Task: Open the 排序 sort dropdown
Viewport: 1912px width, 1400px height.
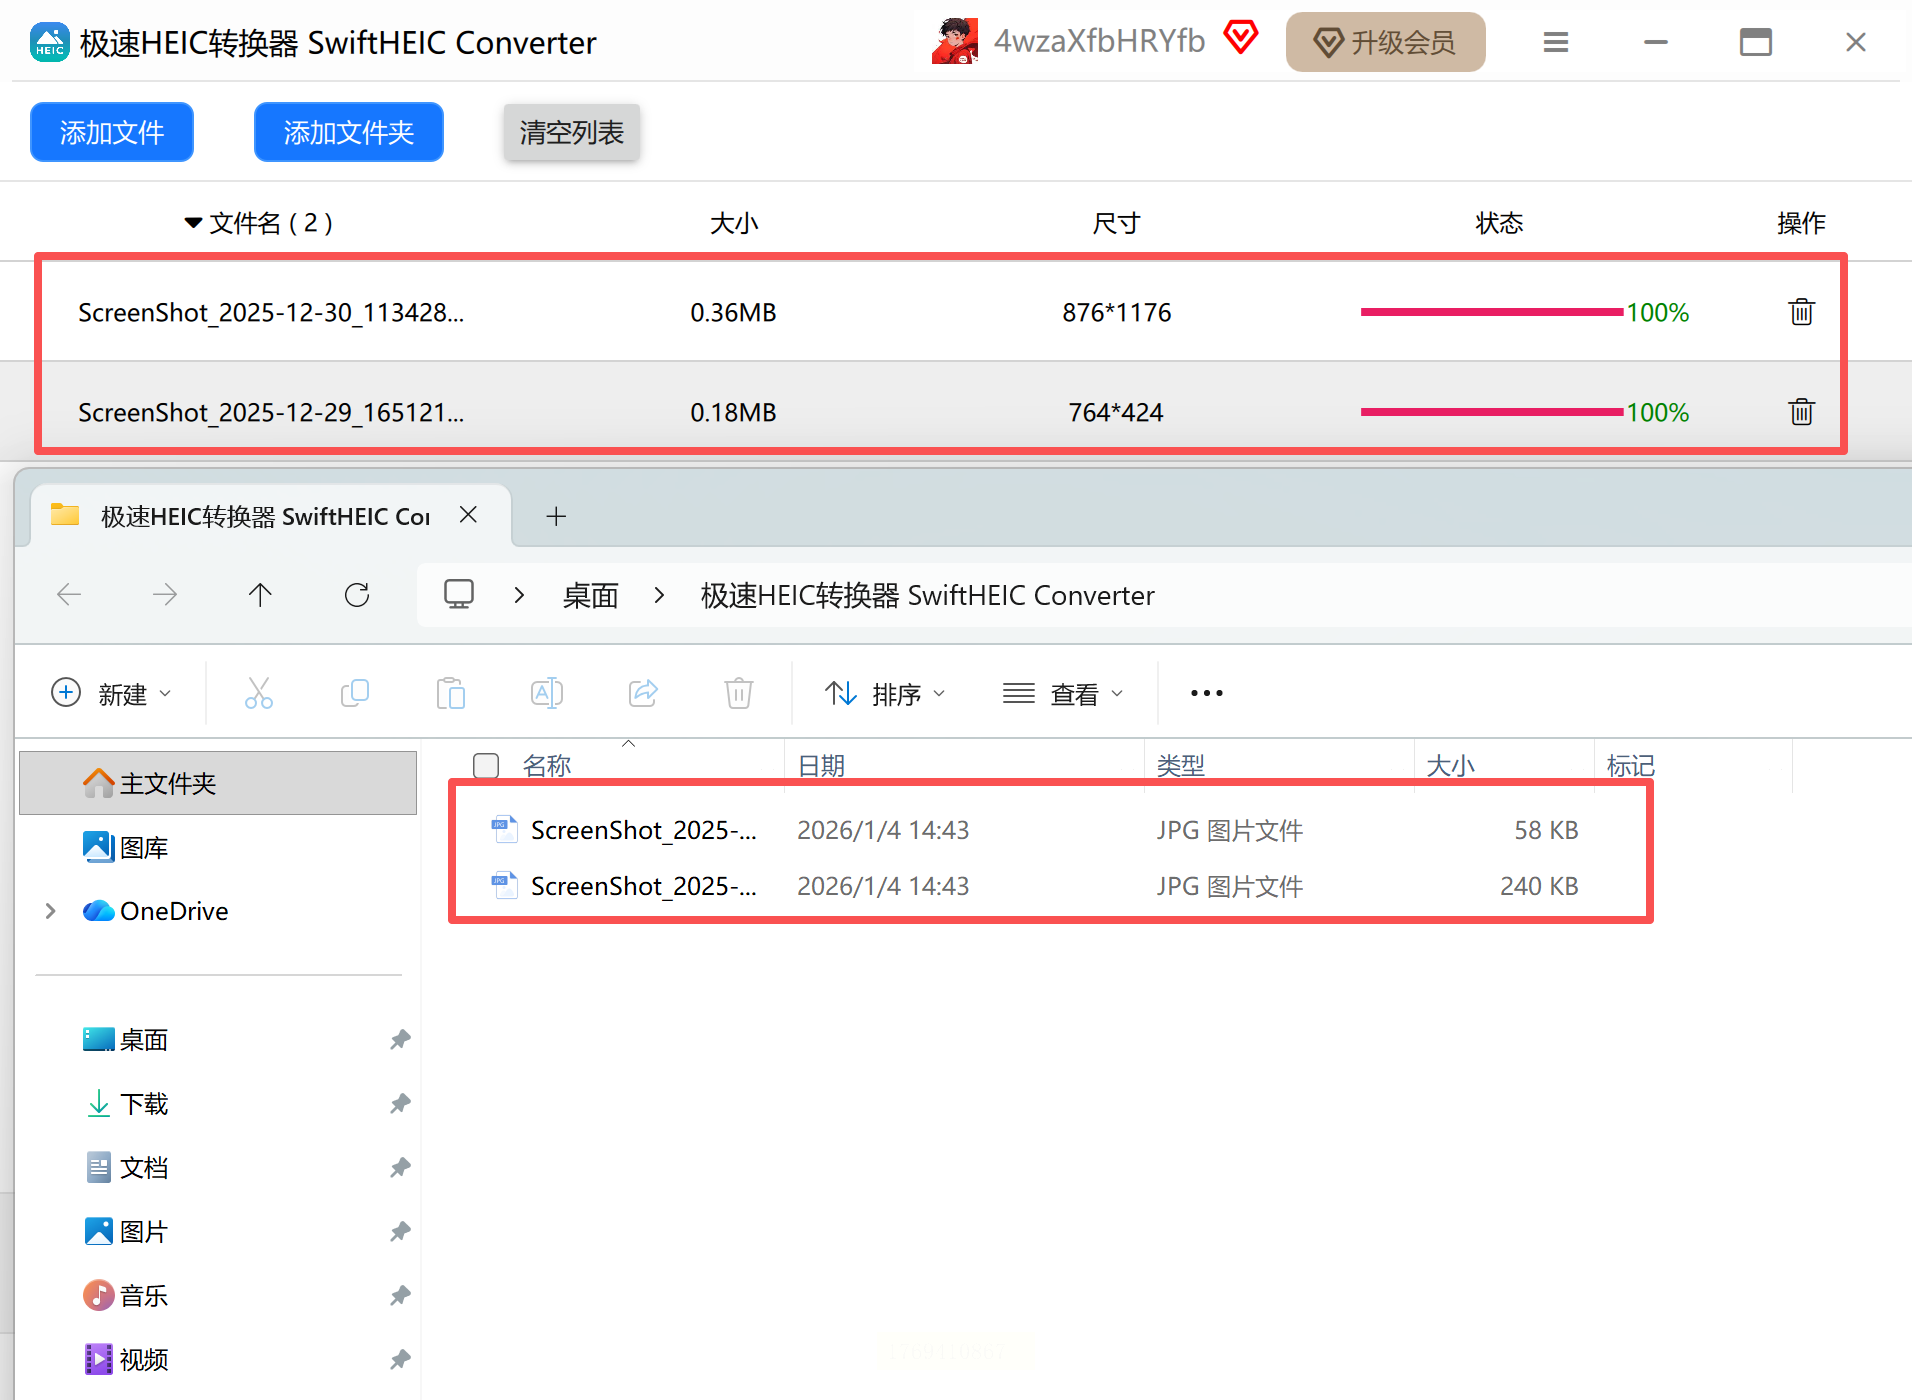Action: pyautogui.click(x=885, y=693)
